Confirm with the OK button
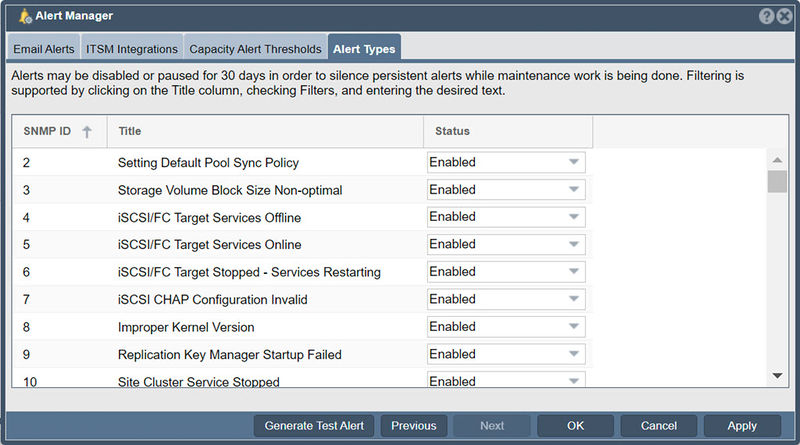Image resolution: width=800 pixels, height=445 pixels. click(x=576, y=426)
